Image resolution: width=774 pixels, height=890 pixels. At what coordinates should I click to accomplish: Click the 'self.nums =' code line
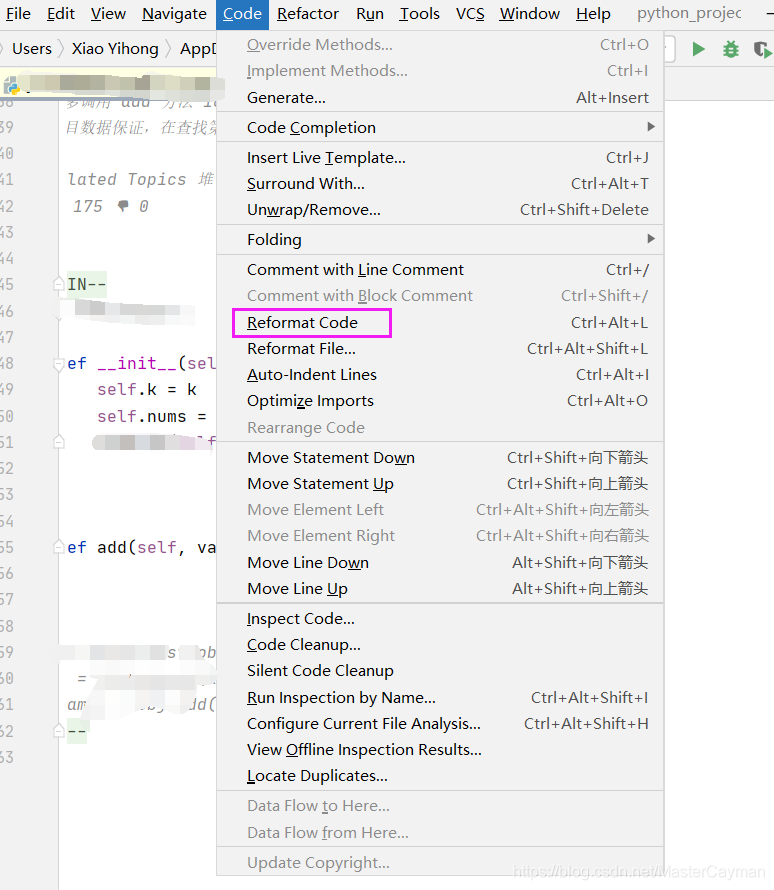pyautogui.click(x=152, y=417)
